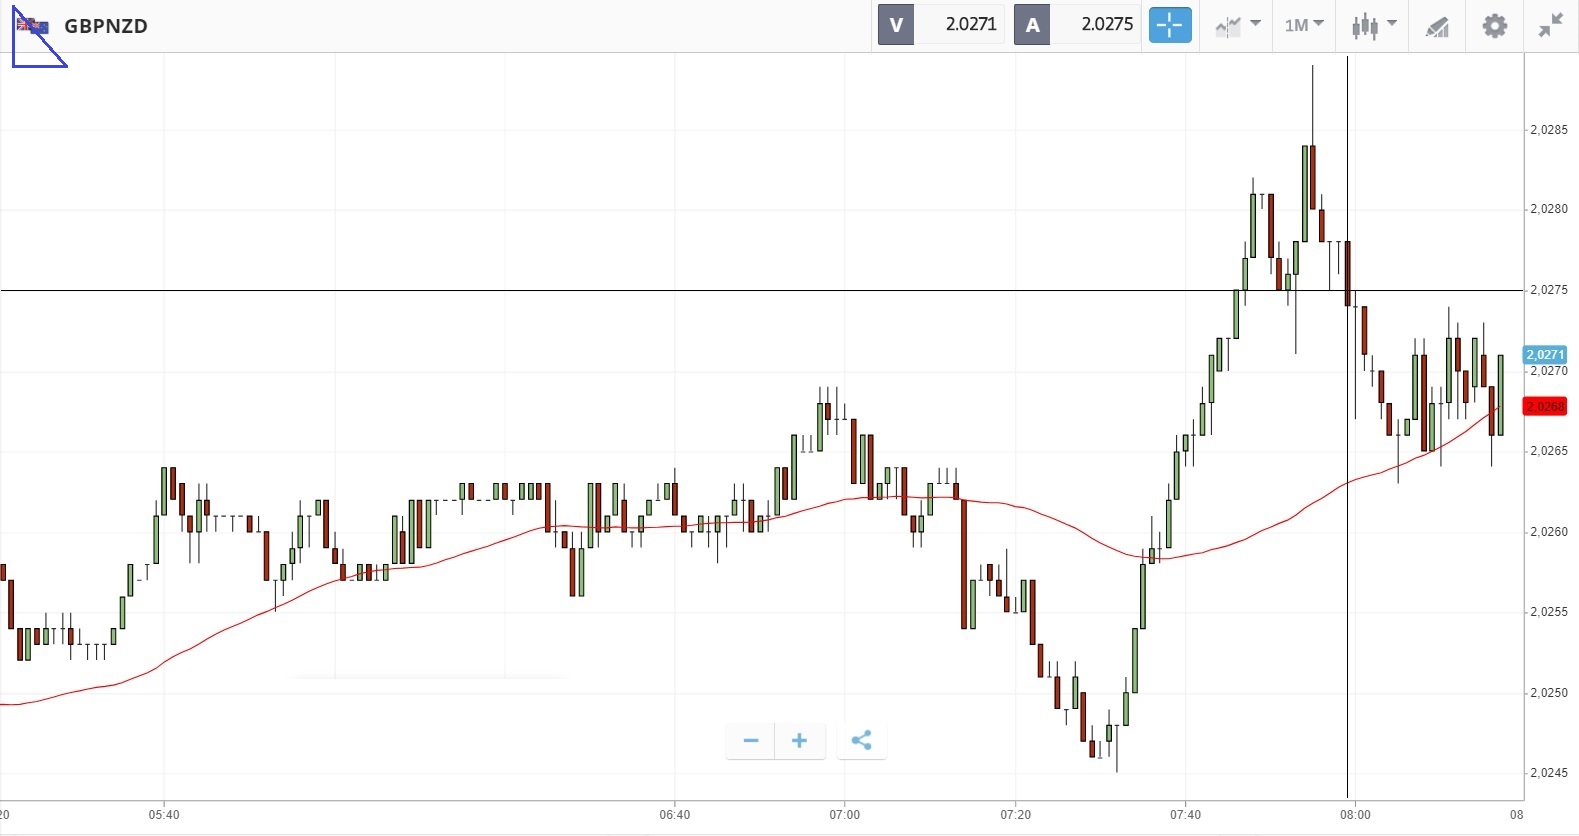1579x836 pixels.
Task: Toggle the blue crosshair cursor button
Action: (x=1169, y=25)
